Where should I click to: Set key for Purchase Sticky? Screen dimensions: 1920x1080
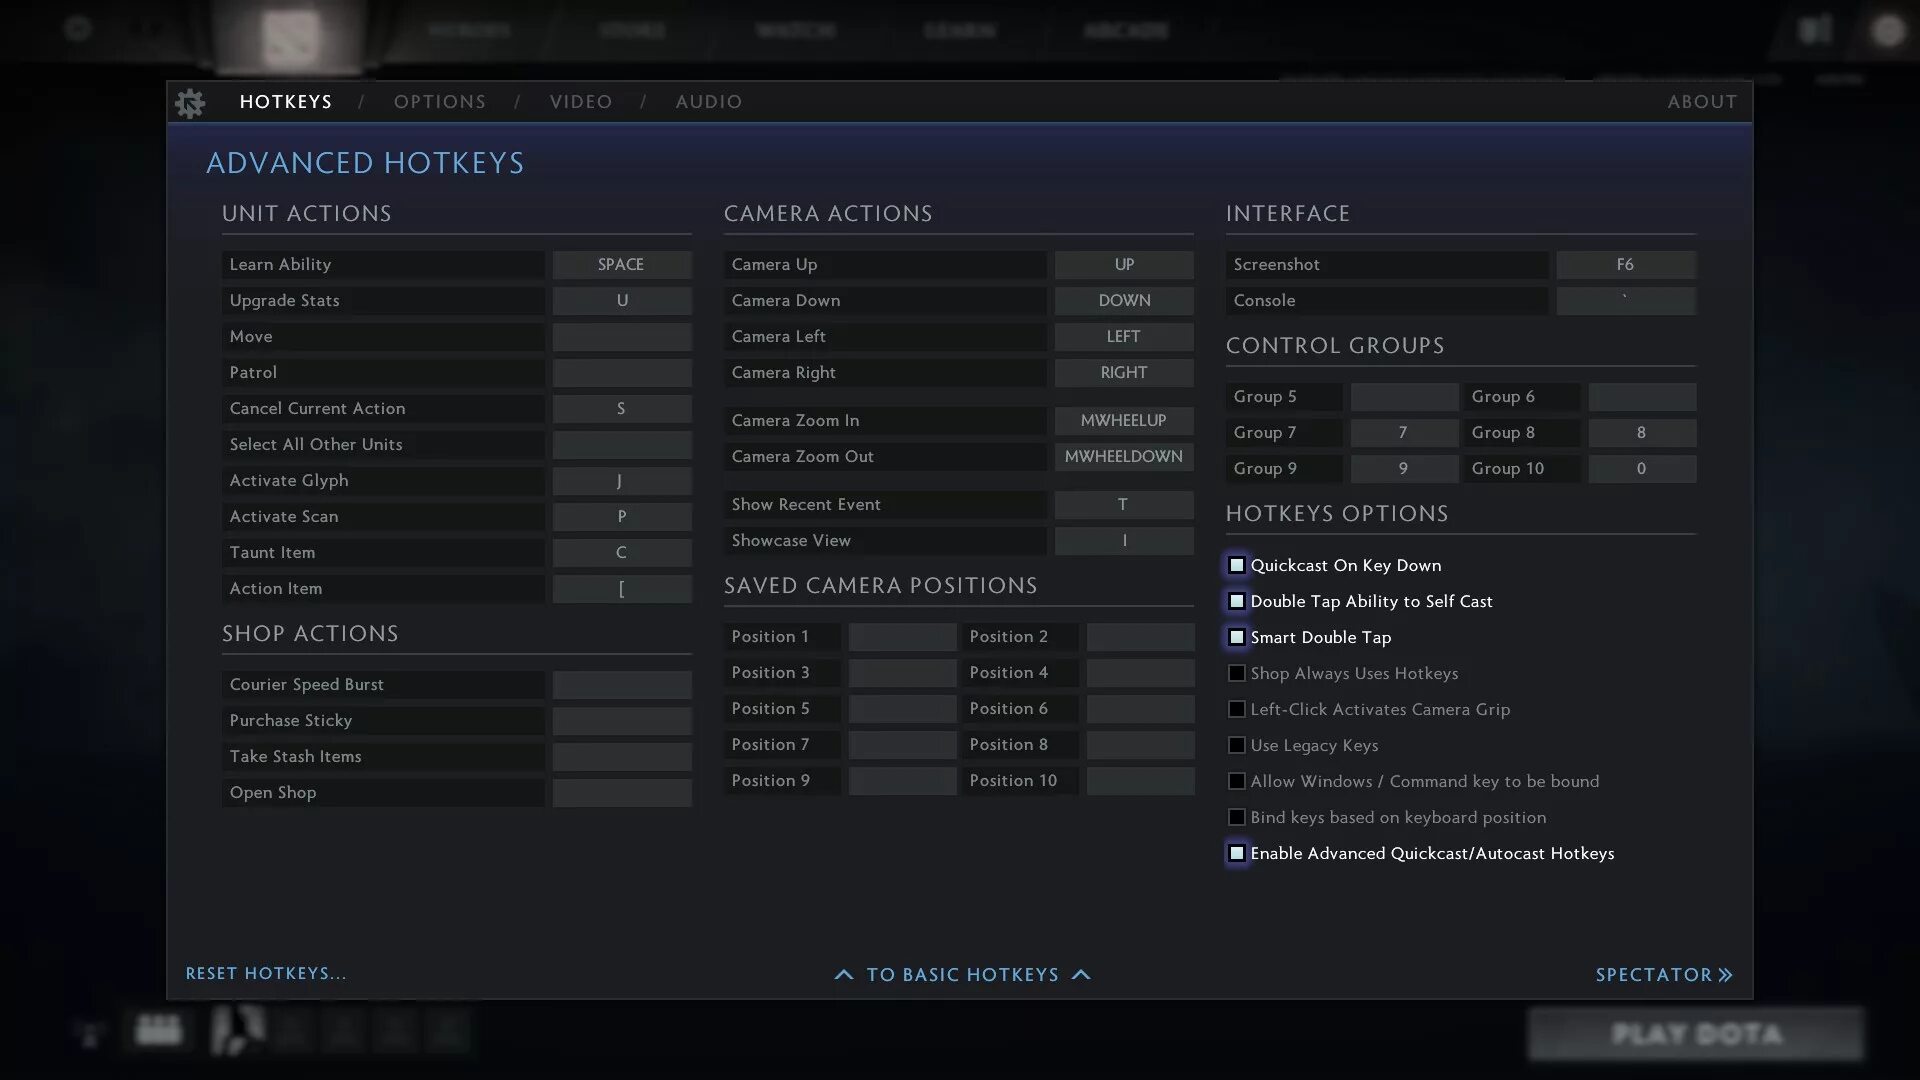[622, 721]
